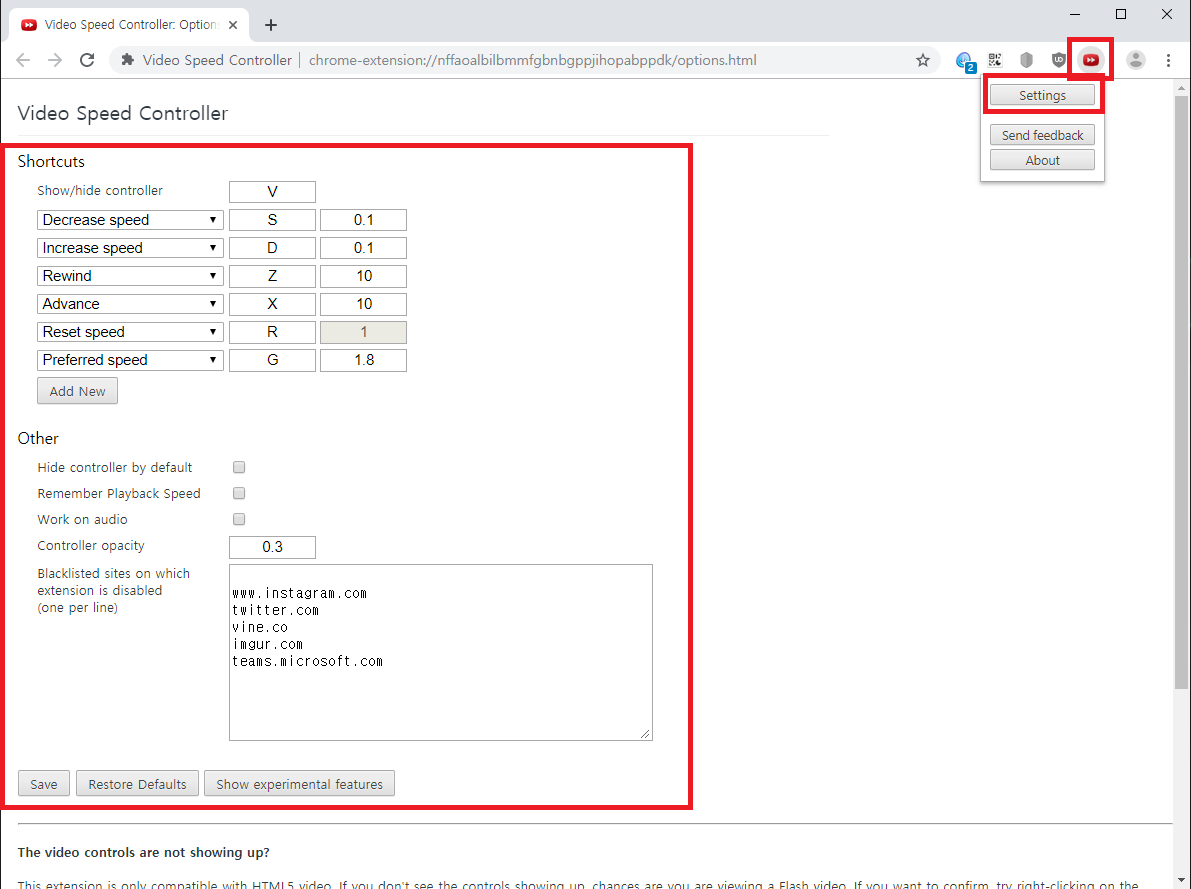The height and width of the screenshot is (889, 1191).
Task: Open the Chrome profile avatar
Action: [x=1136, y=60]
